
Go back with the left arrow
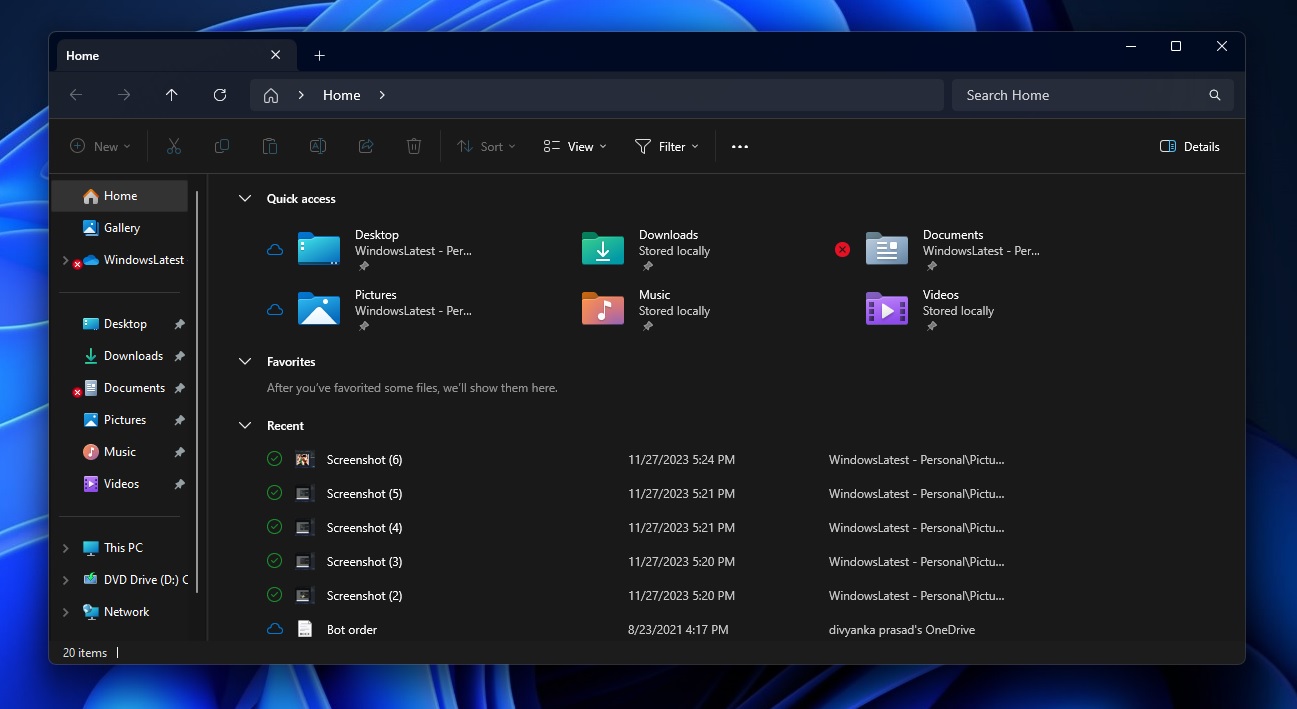[76, 95]
